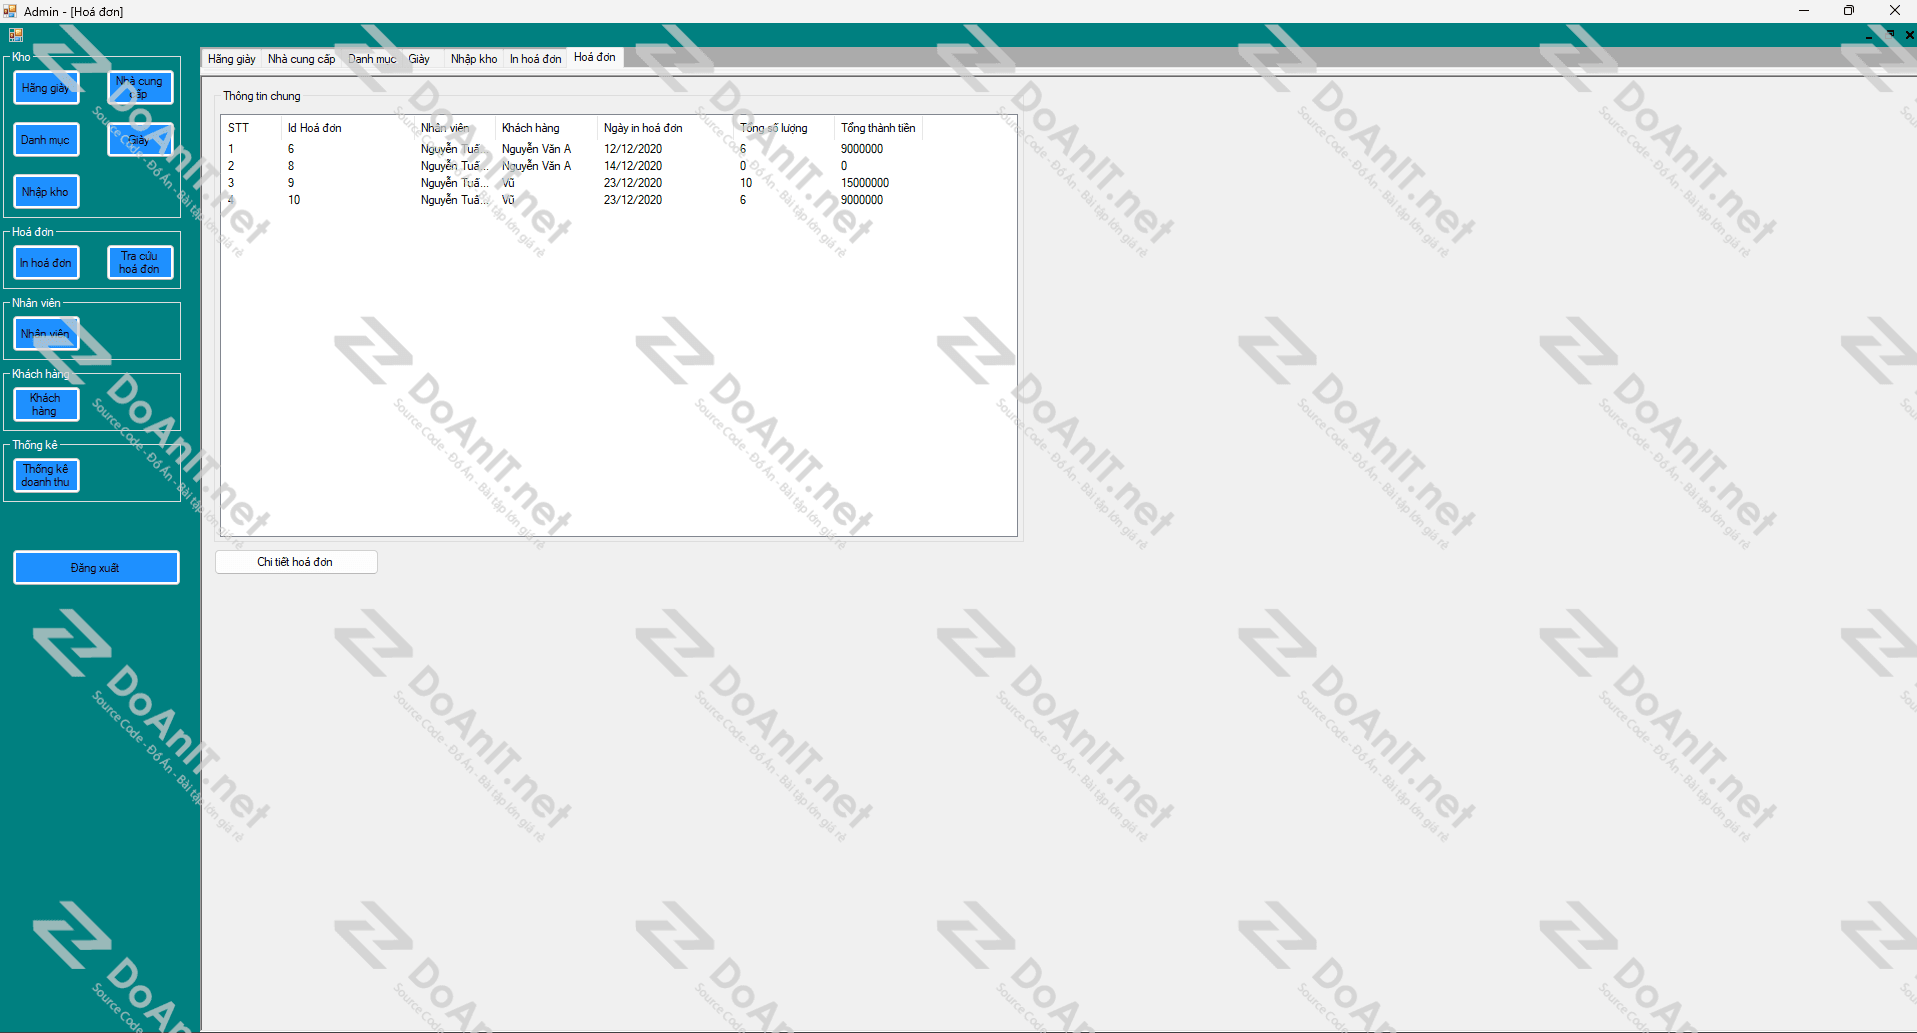Sort by Id Hoá đơn column header
Viewport: 1917px width, 1033px height.
click(348, 128)
